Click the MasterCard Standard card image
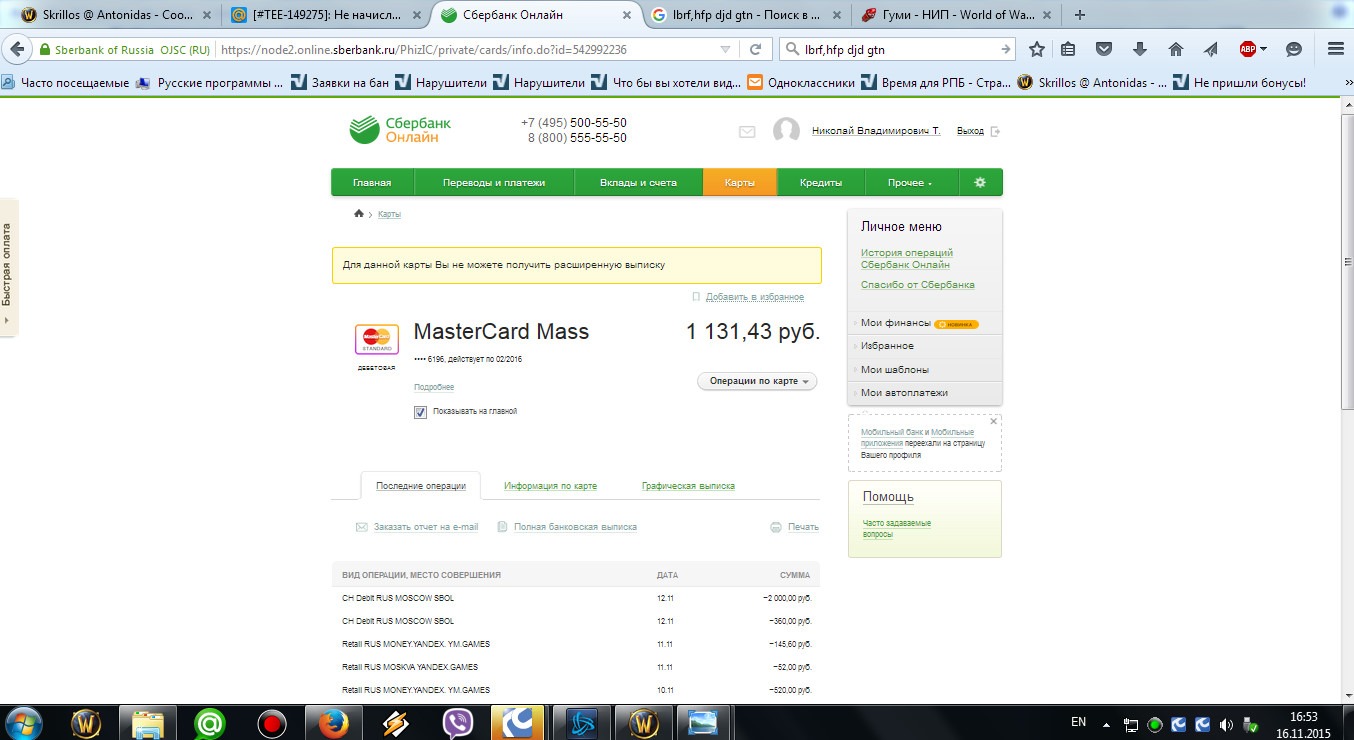The image size is (1354, 740). pyautogui.click(x=377, y=340)
